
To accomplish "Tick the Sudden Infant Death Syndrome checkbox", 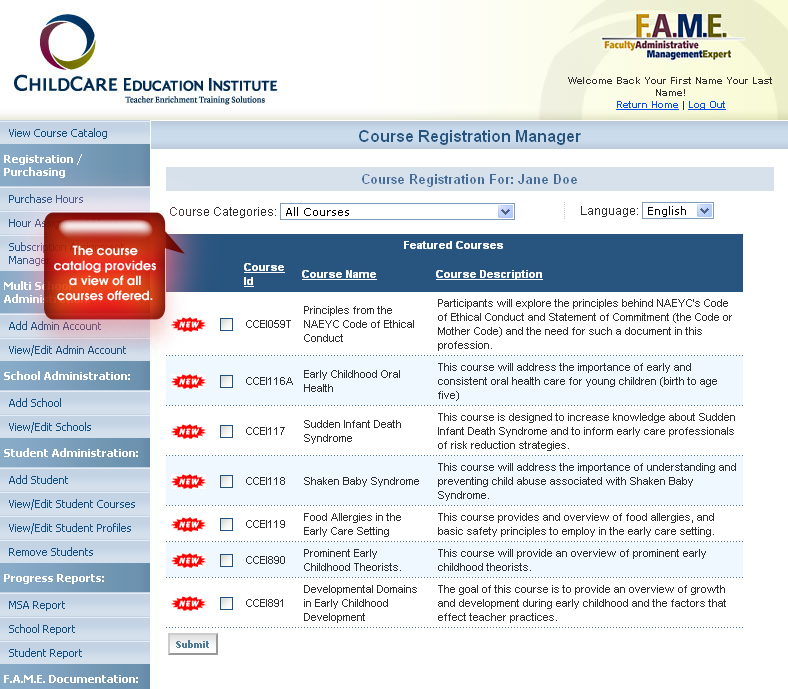I will [x=227, y=431].
